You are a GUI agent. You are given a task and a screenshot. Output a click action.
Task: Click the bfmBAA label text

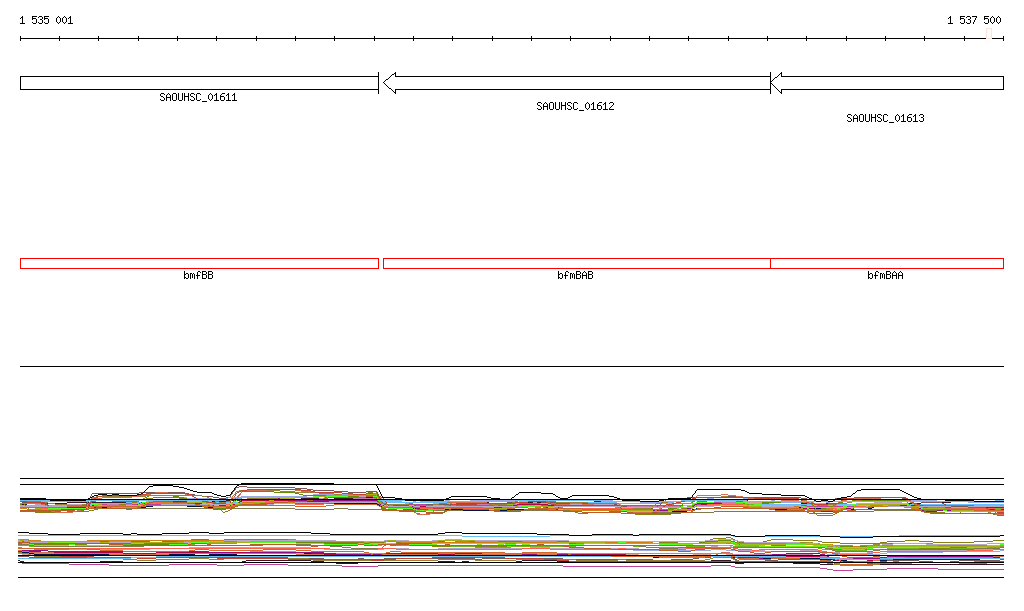(x=885, y=275)
